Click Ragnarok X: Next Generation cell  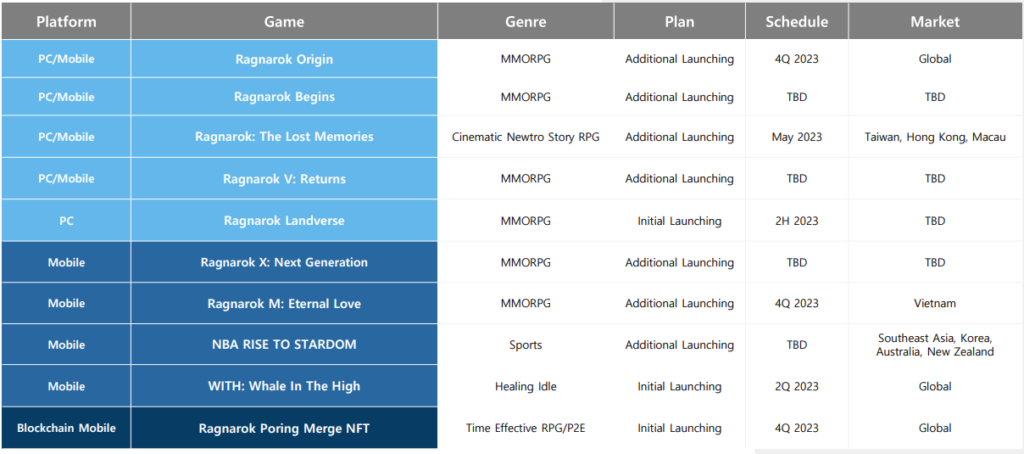click(284, 262)
